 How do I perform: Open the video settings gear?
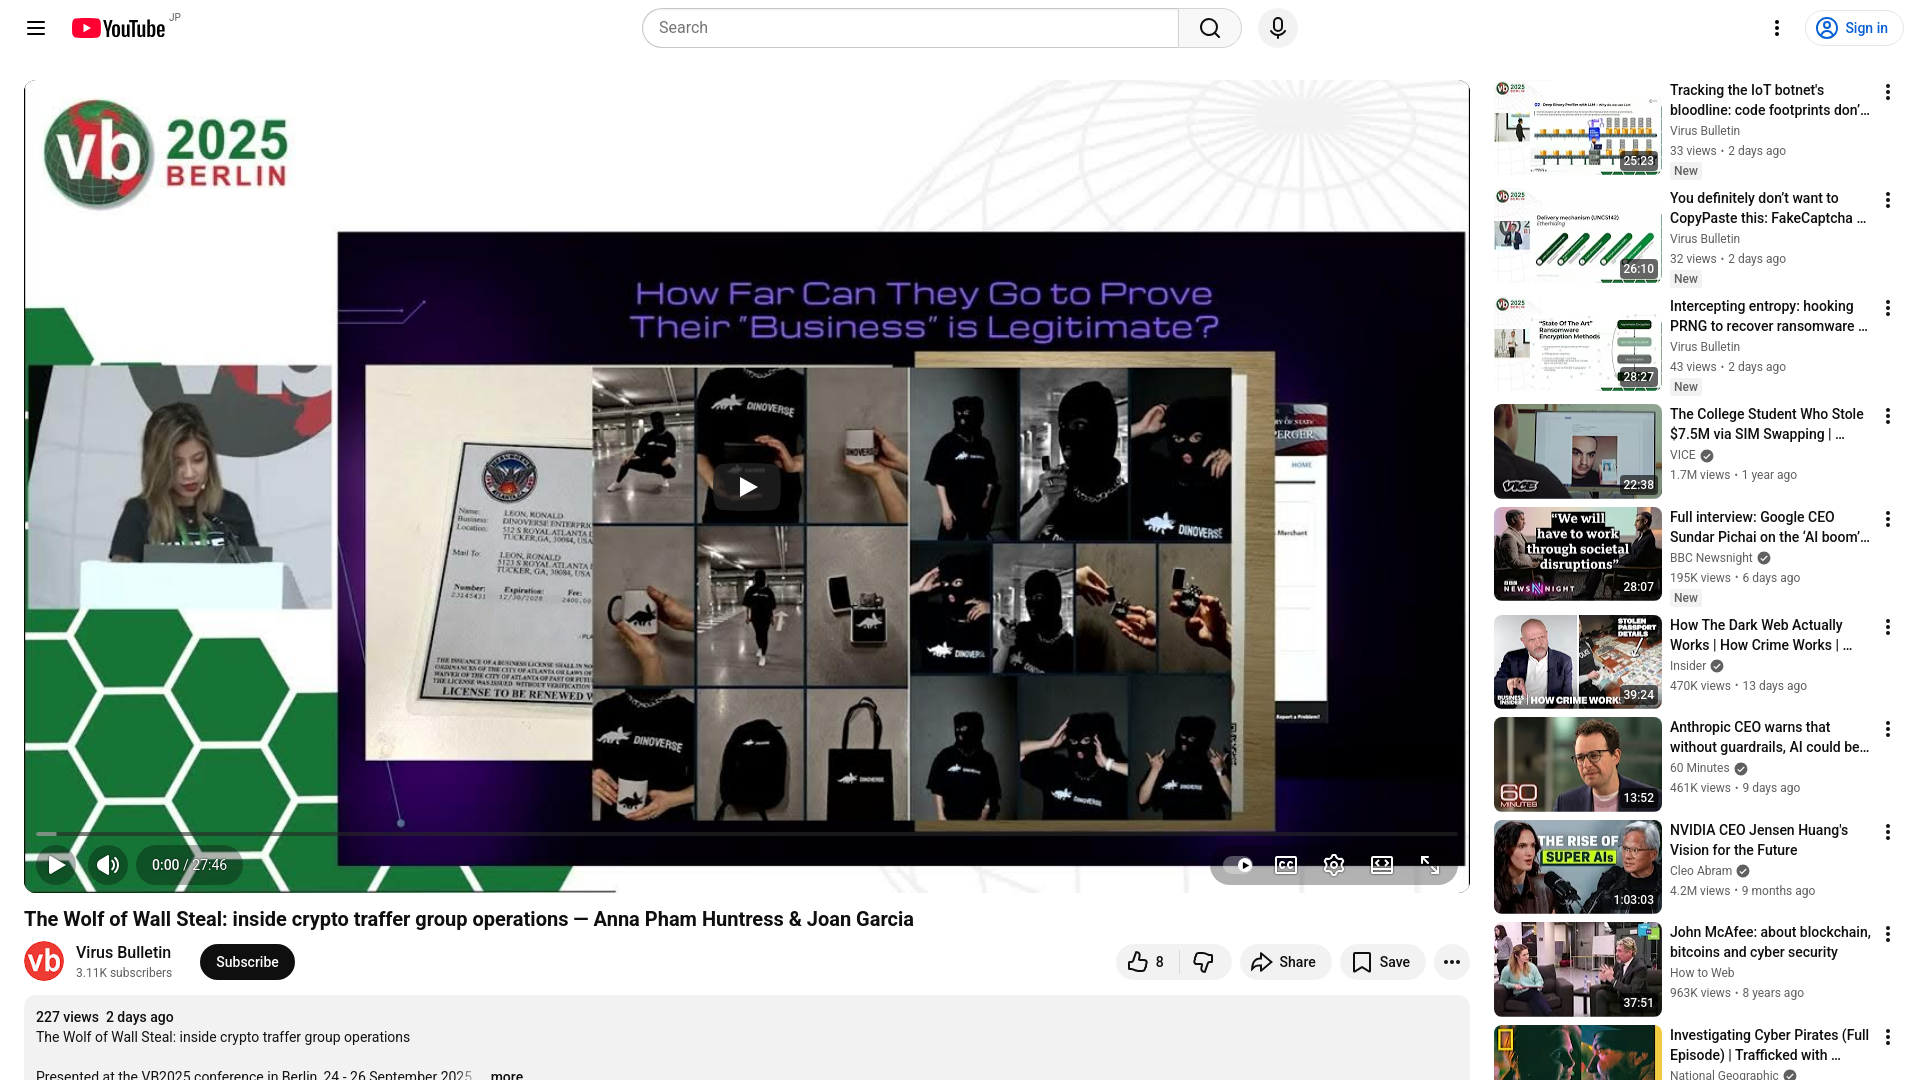click(x=1333, y=865)
